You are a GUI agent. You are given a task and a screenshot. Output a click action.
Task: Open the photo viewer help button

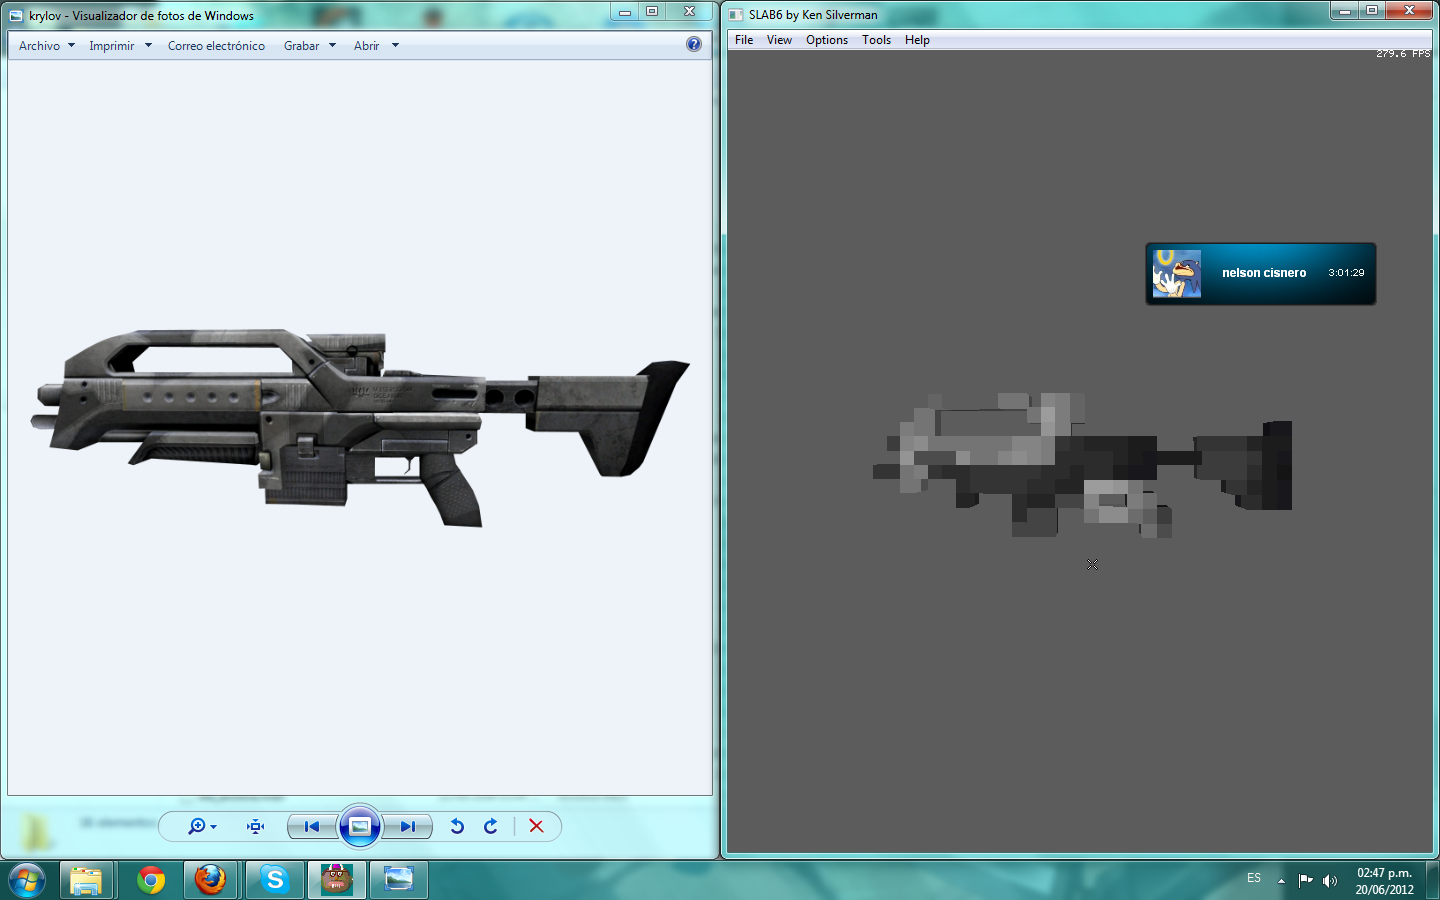(x=692, y=45)
